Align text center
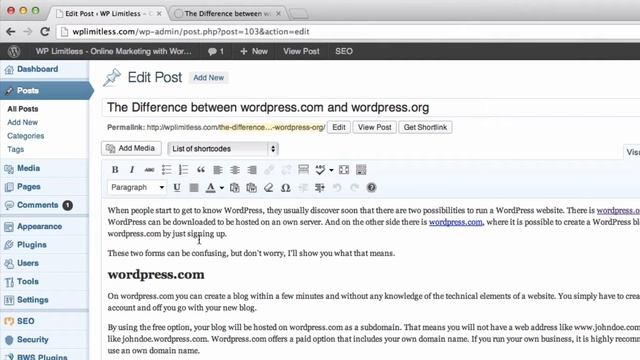Viewport: 640px width, 360px height. tap(235, 170)
